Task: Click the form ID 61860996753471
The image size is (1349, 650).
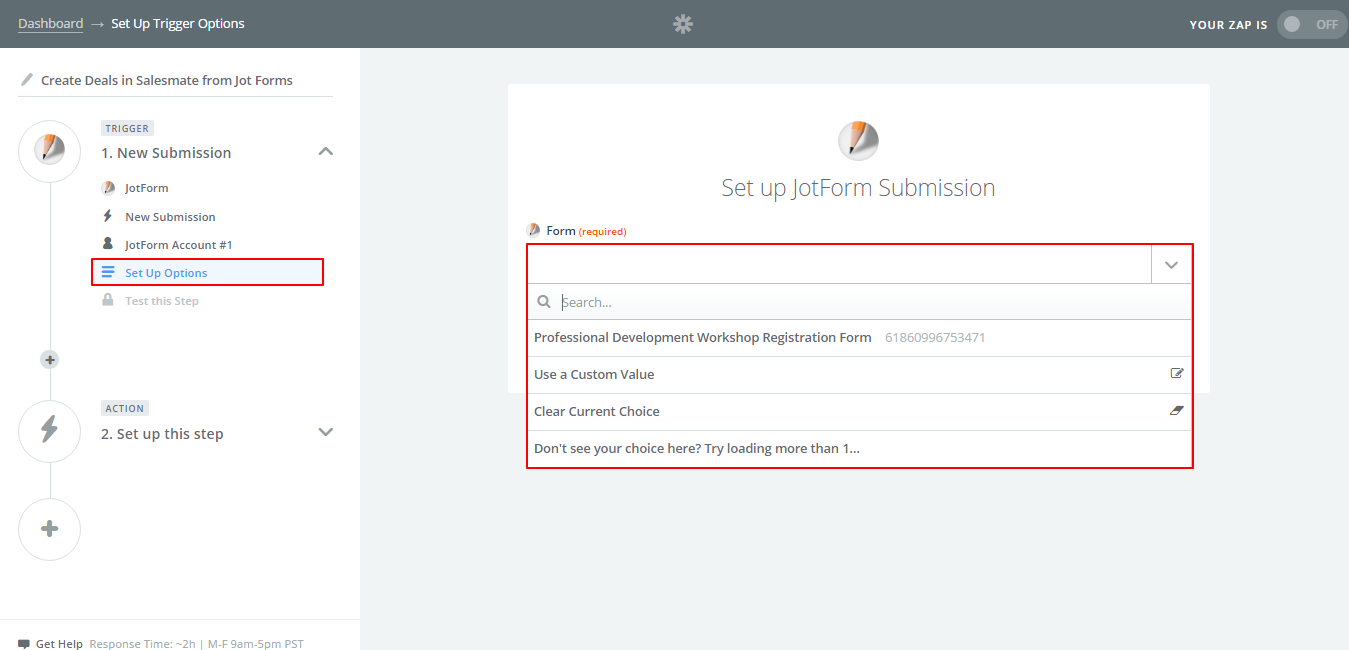Action: (935, 338)
